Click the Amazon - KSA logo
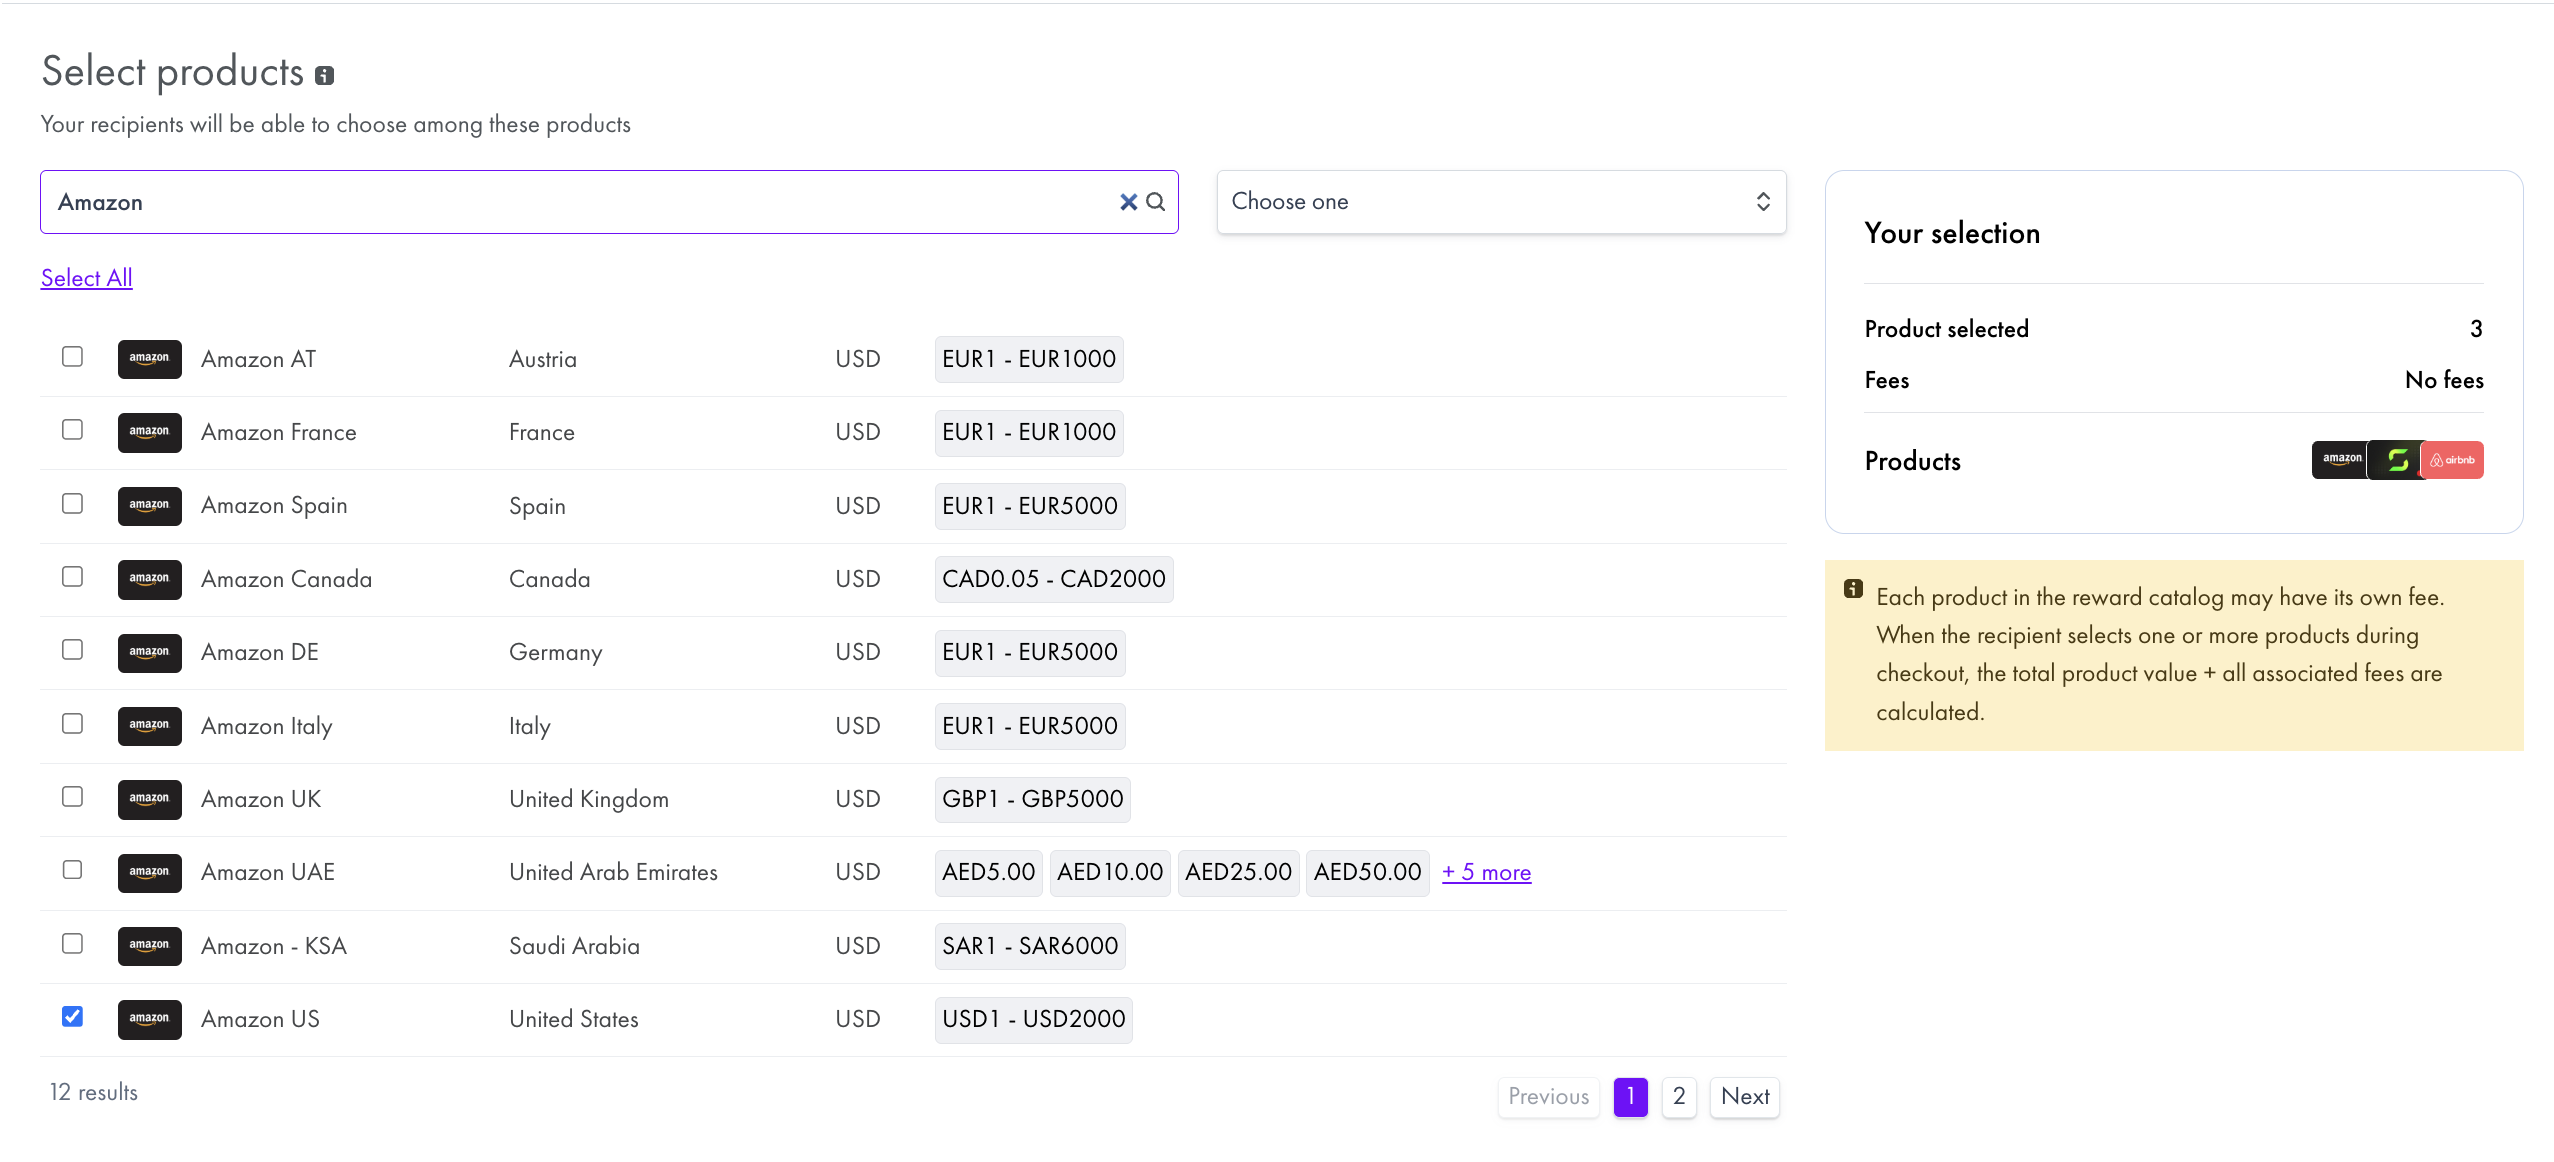Image resolution: width=2554 pixels, height=1162 pixels. (150, 946)
